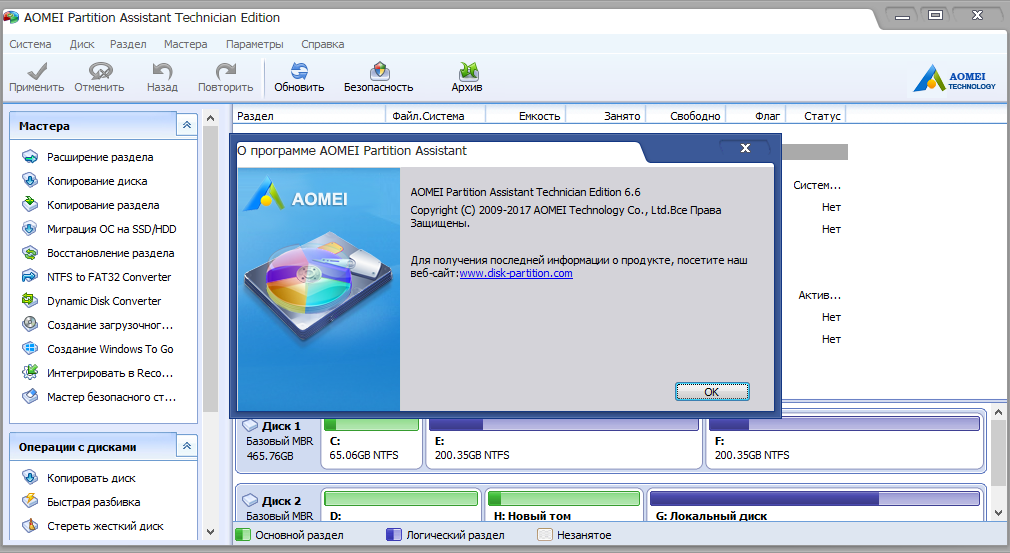Click the disk map scroll-down arrow

(x=998, y=513)
